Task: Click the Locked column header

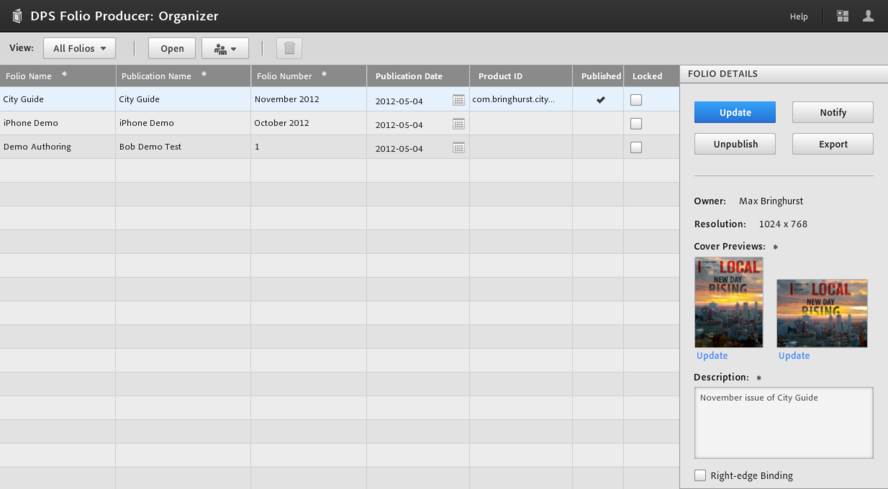Action: coord(651,76)
